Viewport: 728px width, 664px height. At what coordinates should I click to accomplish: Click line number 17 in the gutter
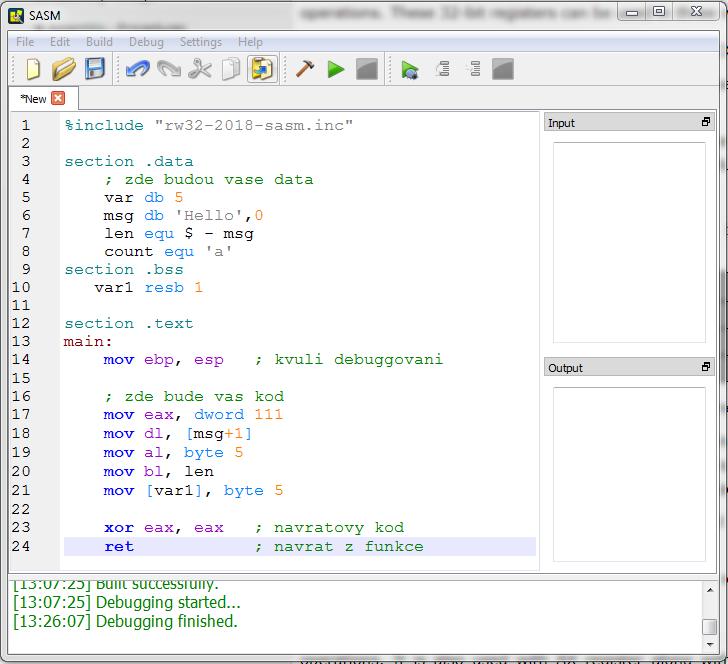(x=21, y=415)
